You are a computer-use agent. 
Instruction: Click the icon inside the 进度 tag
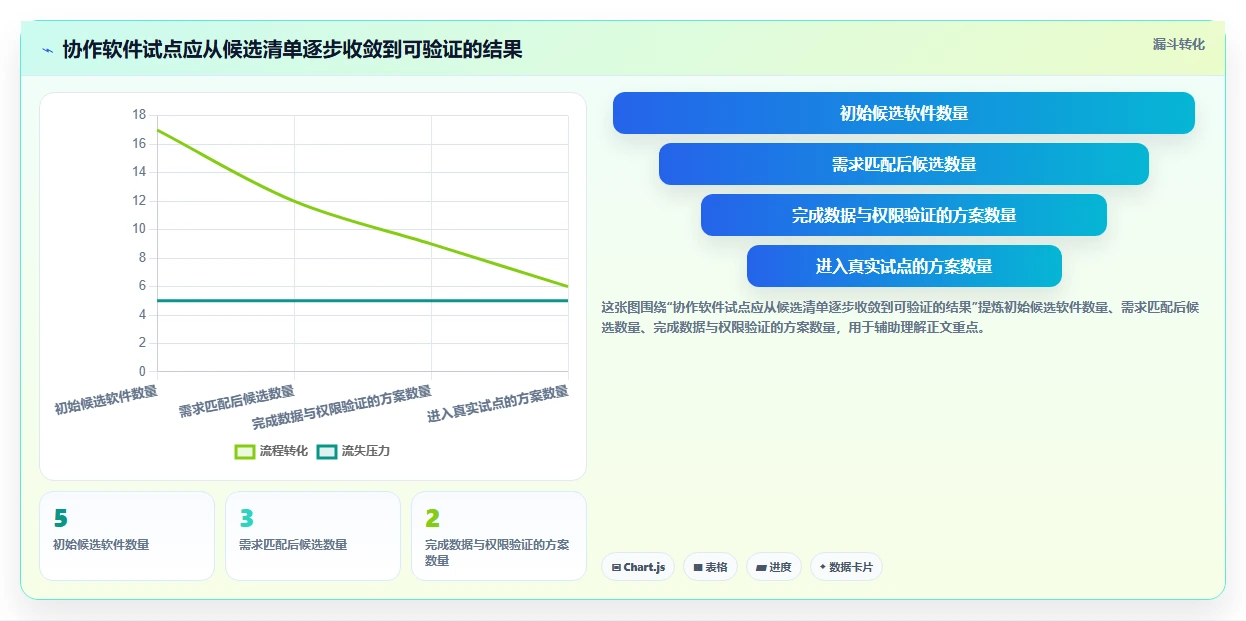click(x=761, y=568)
